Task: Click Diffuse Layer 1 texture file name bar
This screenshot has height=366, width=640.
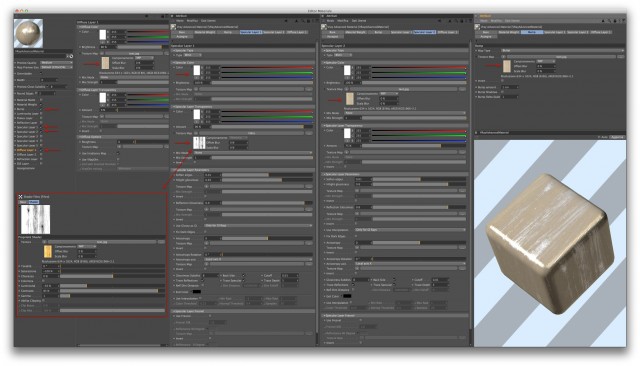Action: [134, 53]
